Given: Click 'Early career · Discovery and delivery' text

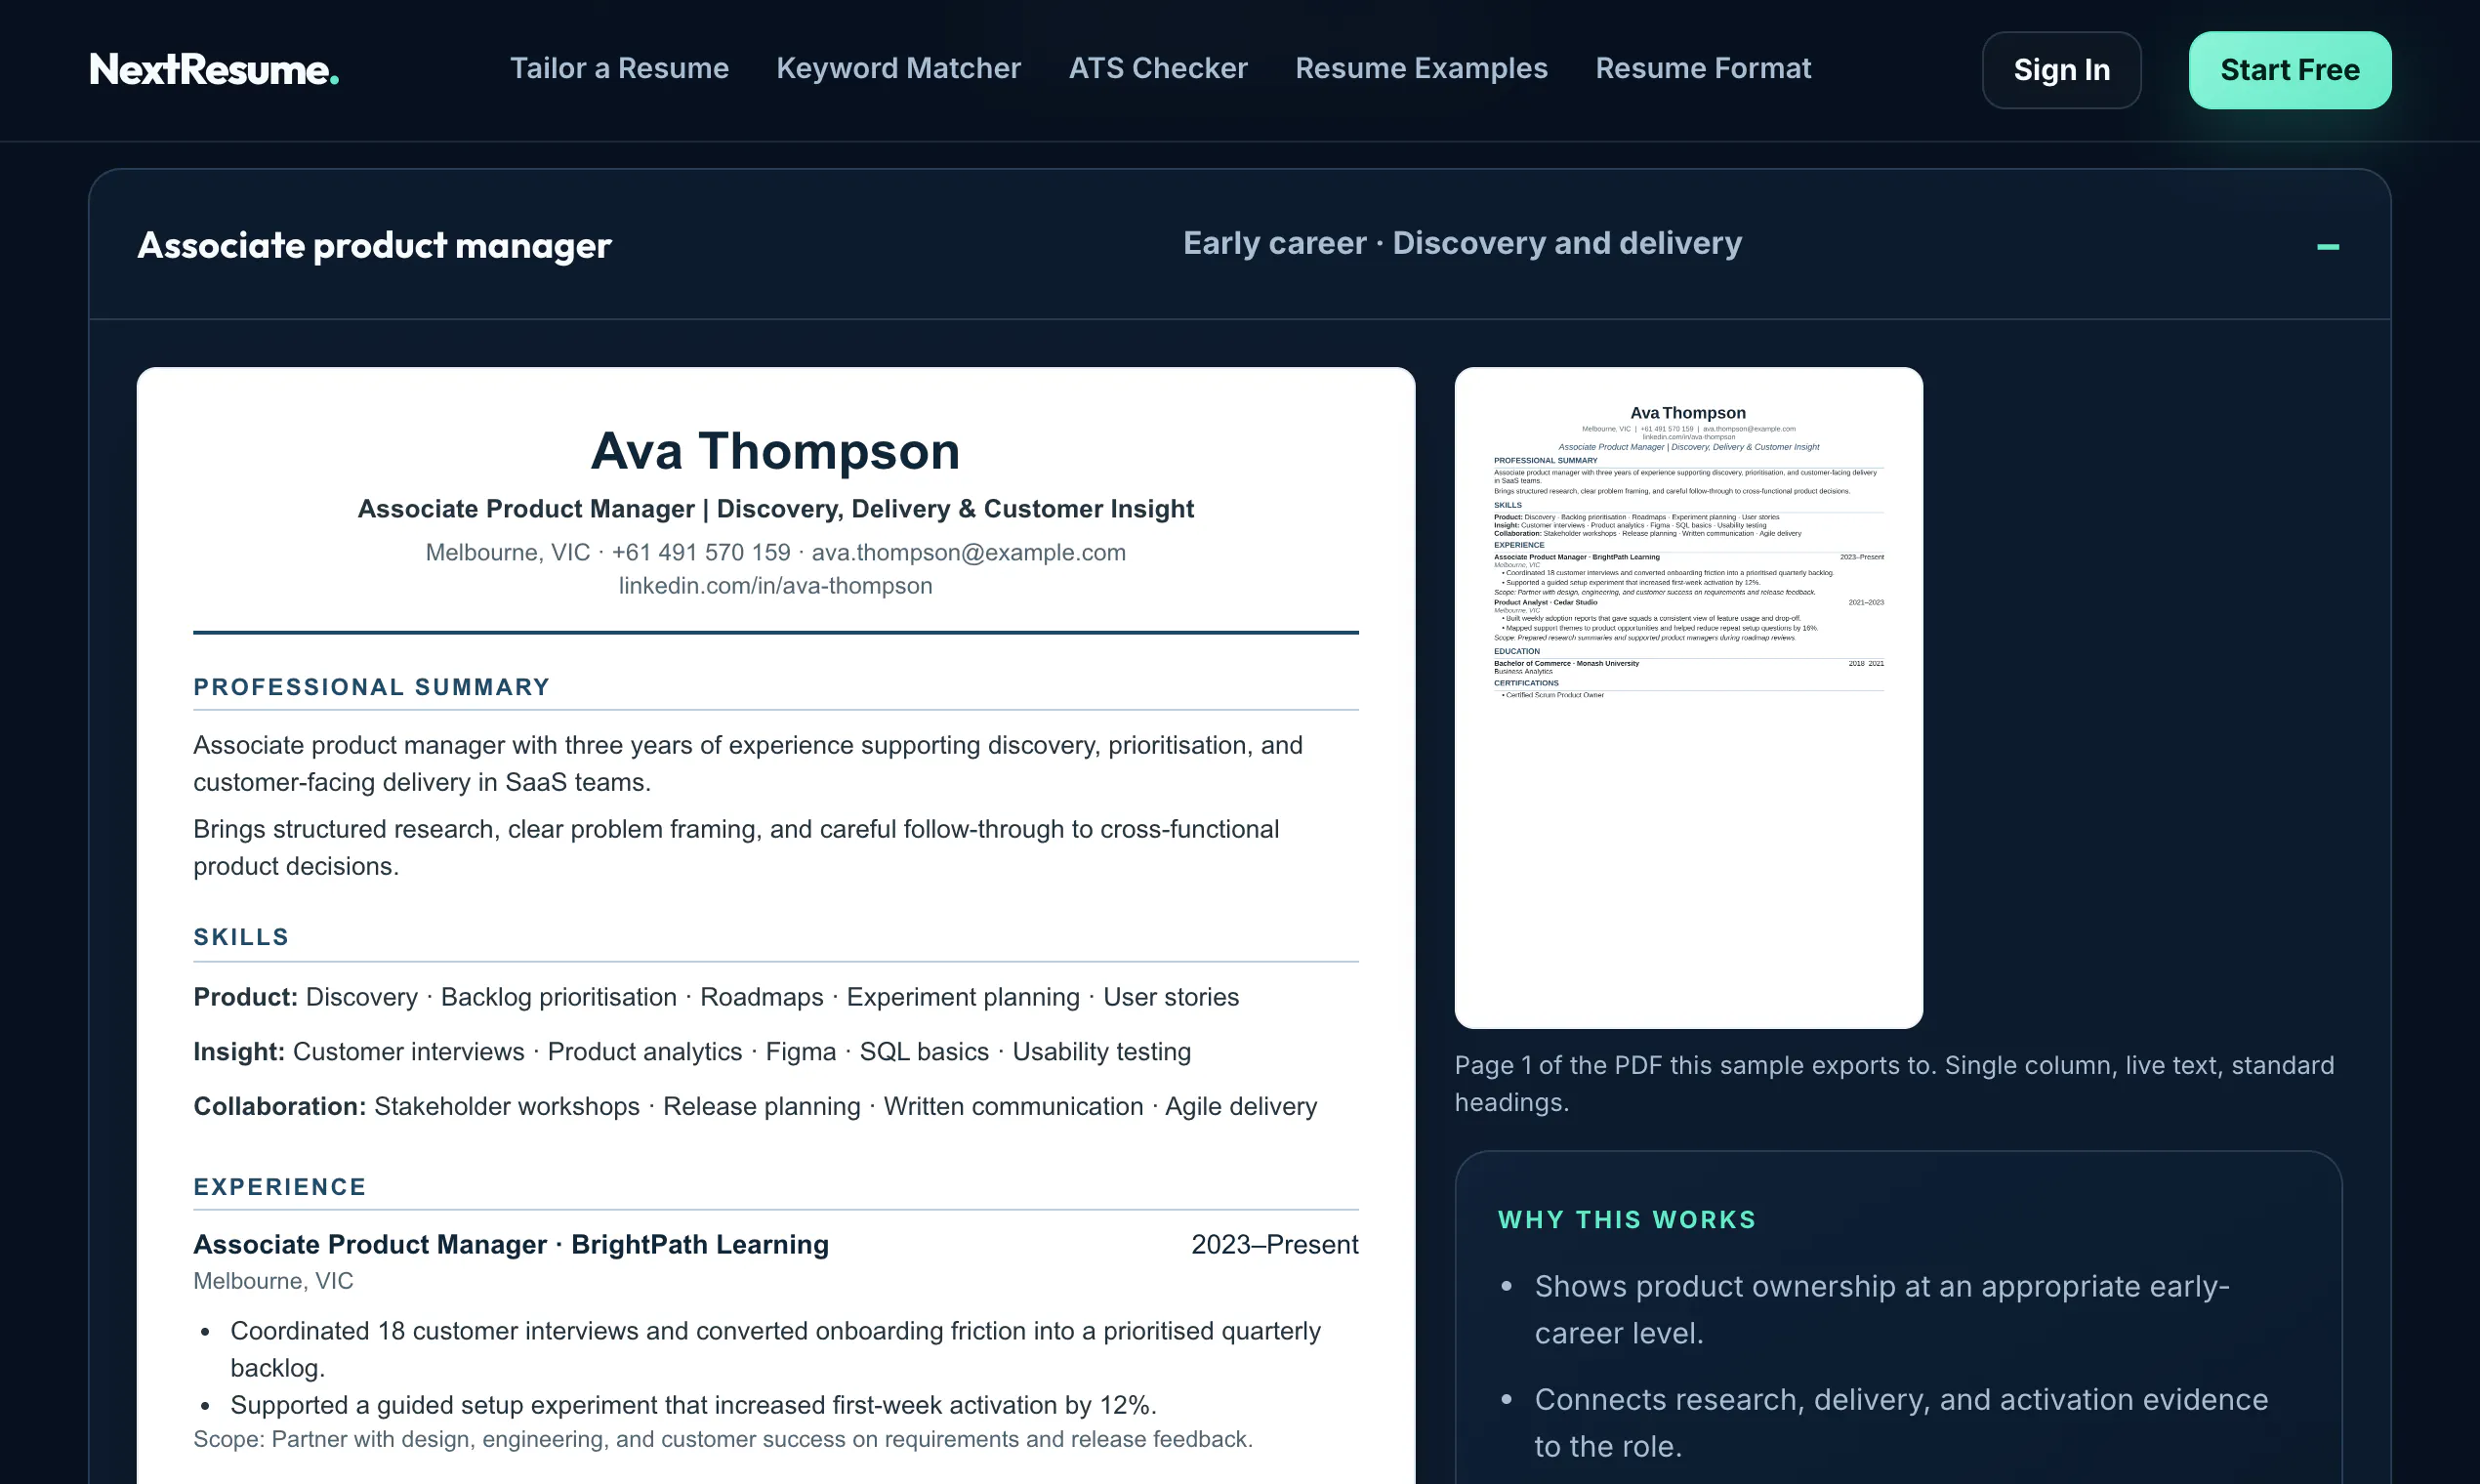Looking at the screenshot, I should tap(1462, 243).
